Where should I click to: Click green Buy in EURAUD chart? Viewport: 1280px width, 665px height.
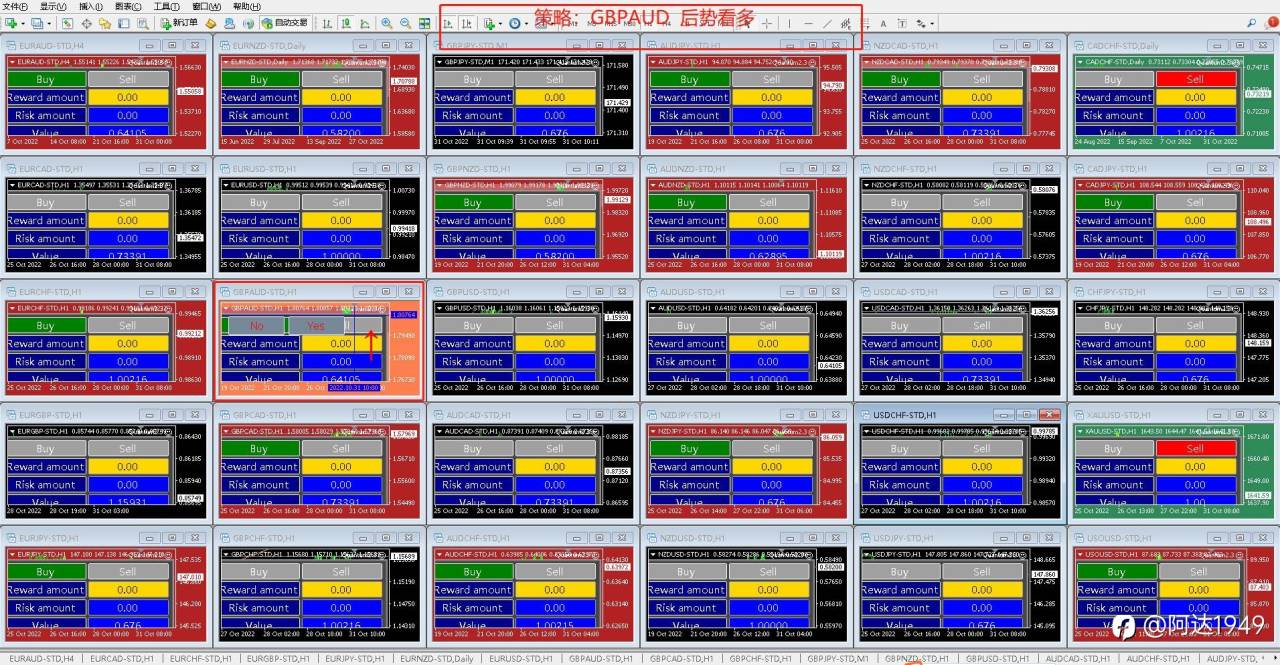coord(45,79)
